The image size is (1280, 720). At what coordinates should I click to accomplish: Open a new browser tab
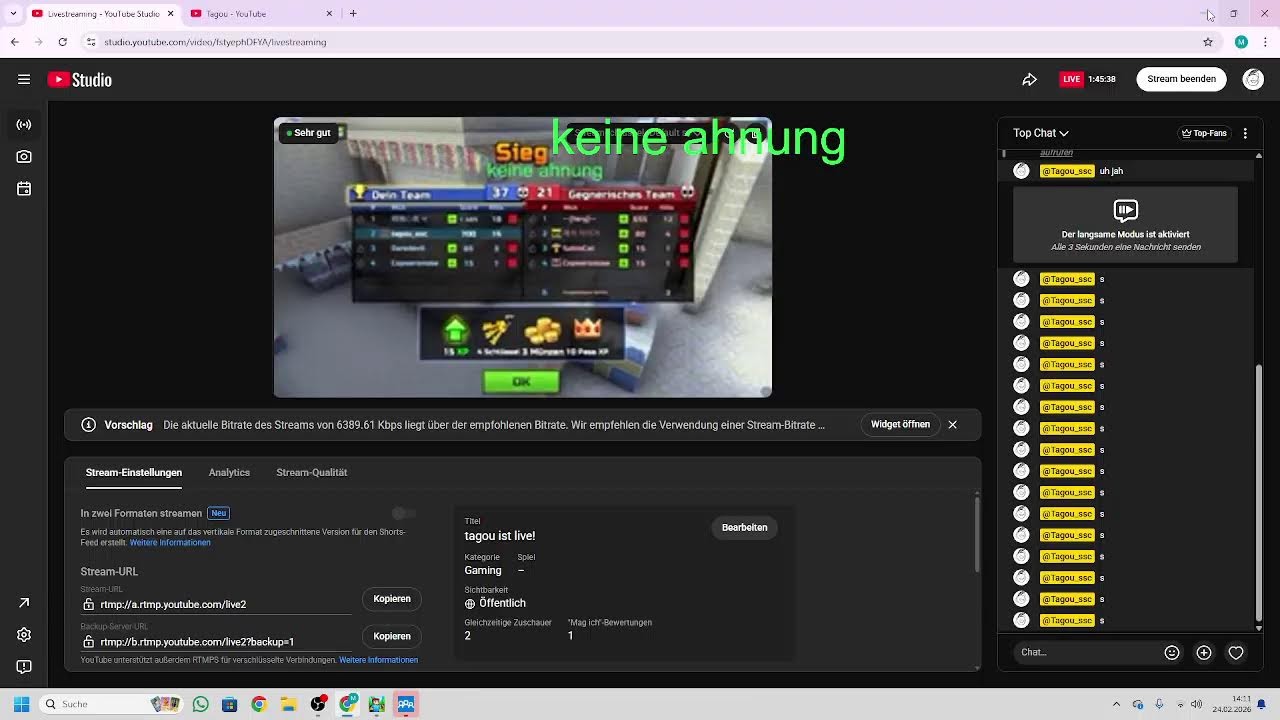point(353,13)
